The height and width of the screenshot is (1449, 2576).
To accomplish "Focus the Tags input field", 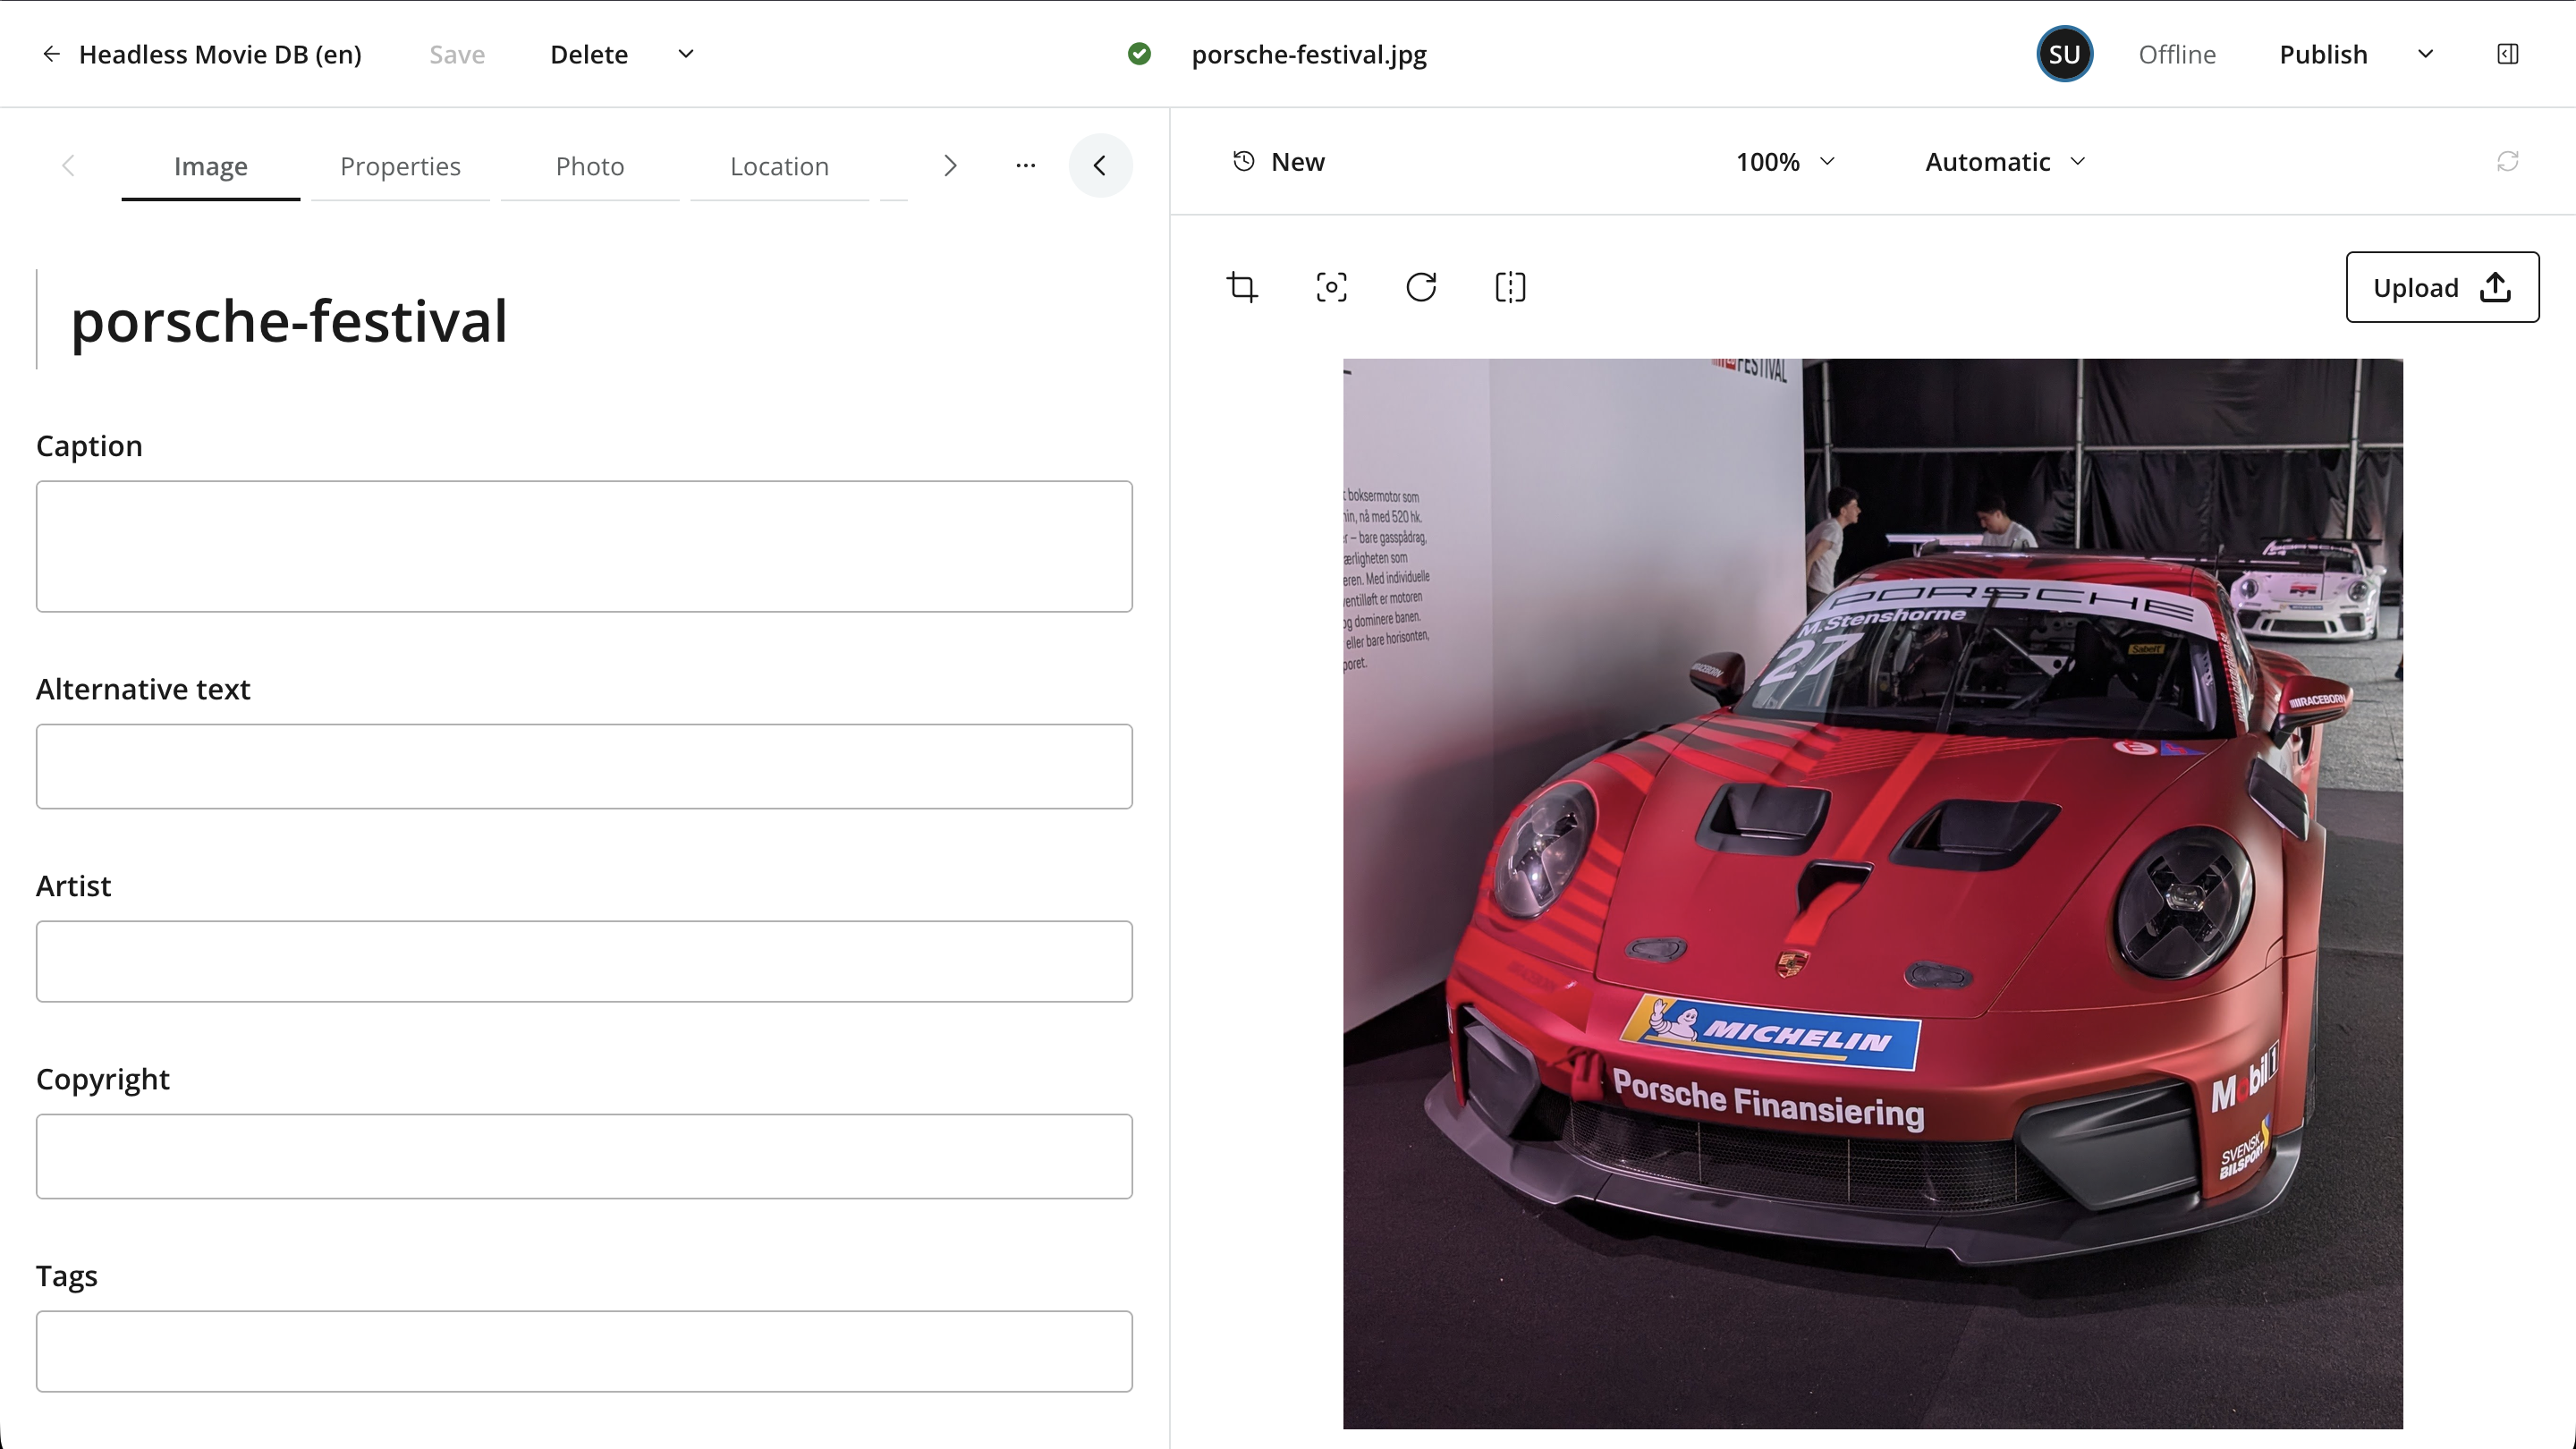I will coord(584,1352).
